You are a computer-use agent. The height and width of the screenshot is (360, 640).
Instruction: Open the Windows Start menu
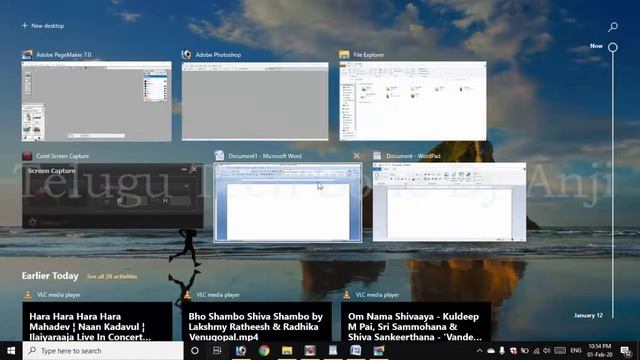11,351
